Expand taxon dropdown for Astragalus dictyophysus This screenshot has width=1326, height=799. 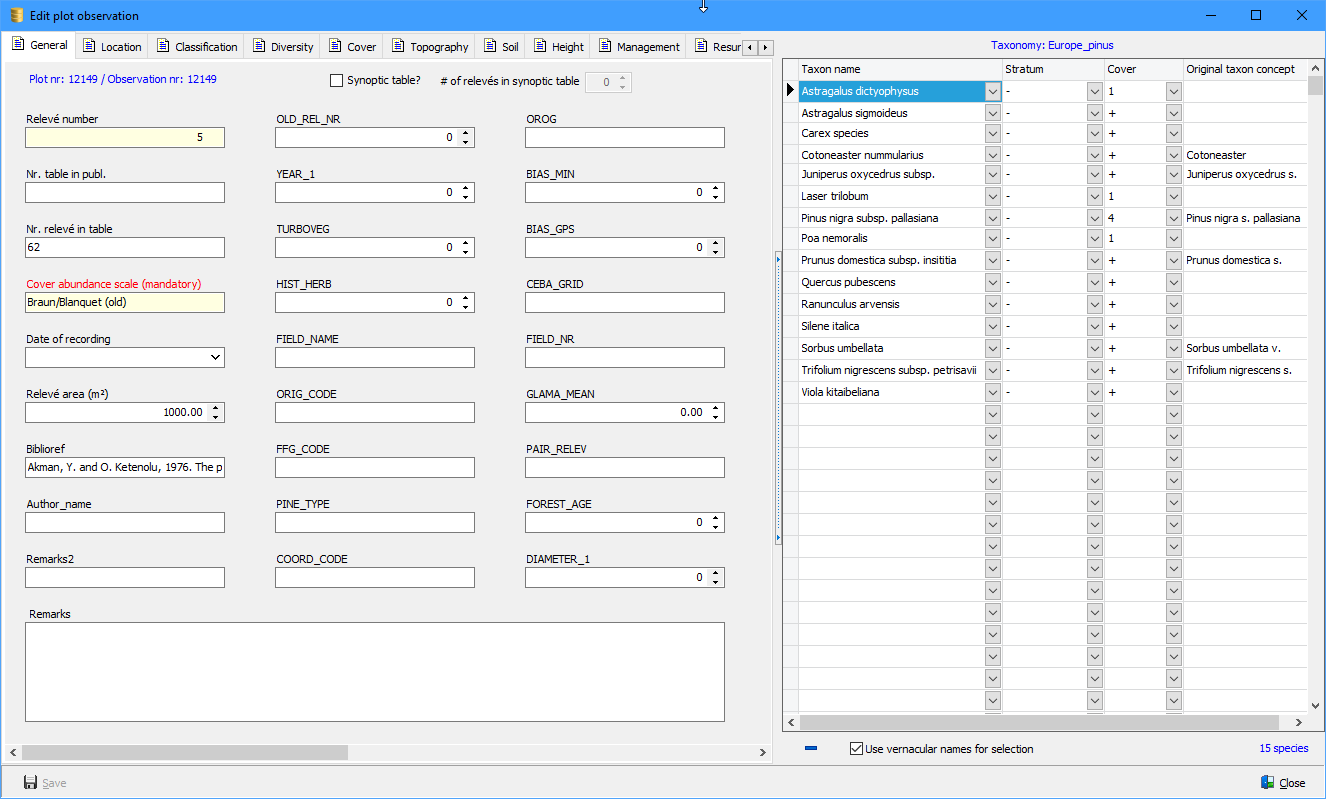[992, 92]
